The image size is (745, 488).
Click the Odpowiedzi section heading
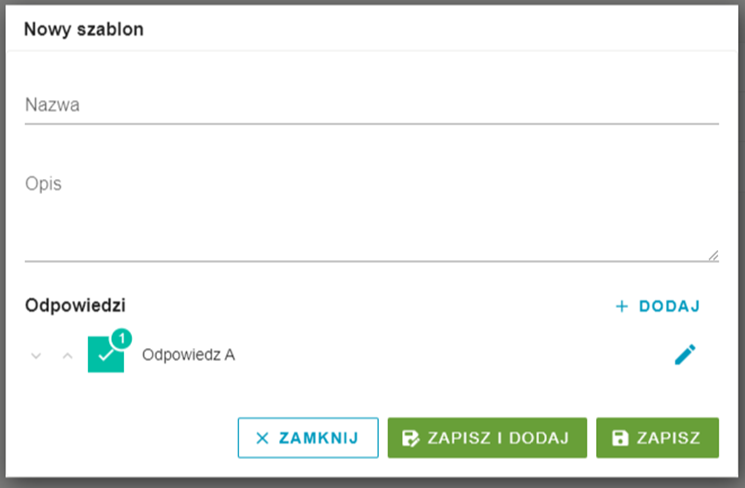[75, 305]
